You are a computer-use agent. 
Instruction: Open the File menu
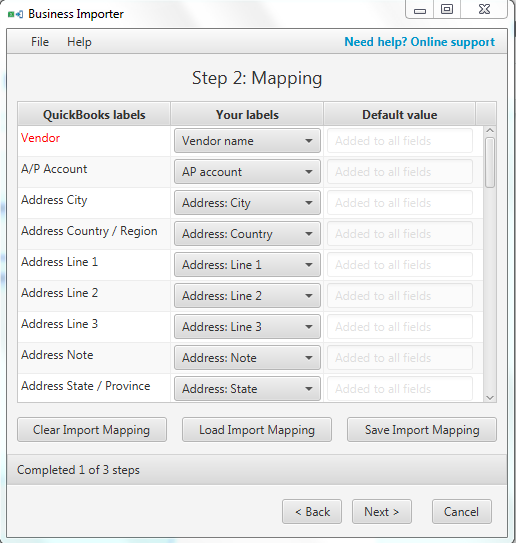[x=40, y=42]
